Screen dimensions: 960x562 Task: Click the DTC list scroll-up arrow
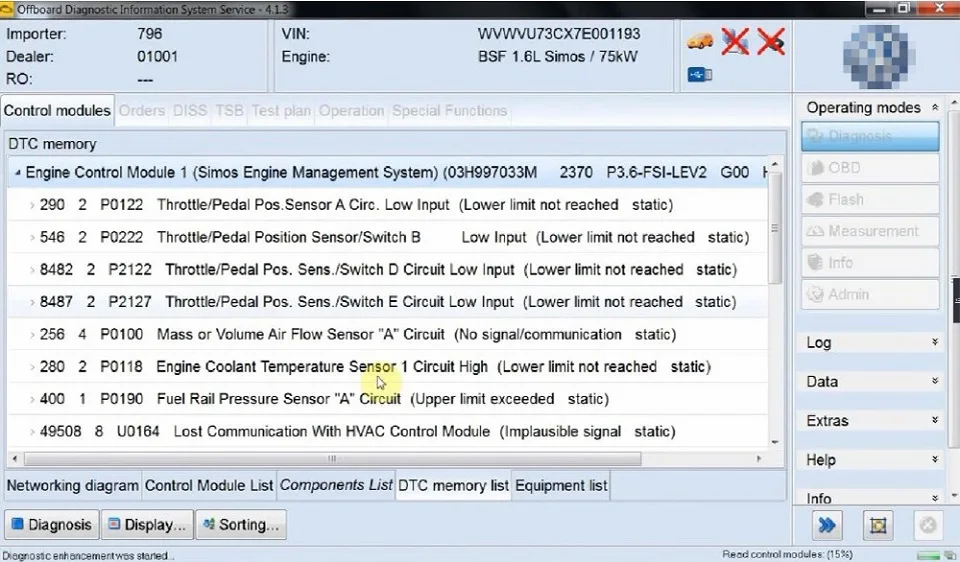pyautogui.click(x=775, y=164)
